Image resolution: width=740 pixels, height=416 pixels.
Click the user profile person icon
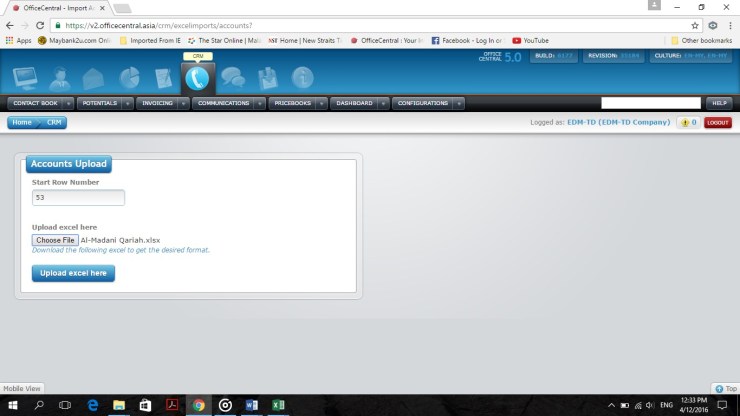[59, 77]
